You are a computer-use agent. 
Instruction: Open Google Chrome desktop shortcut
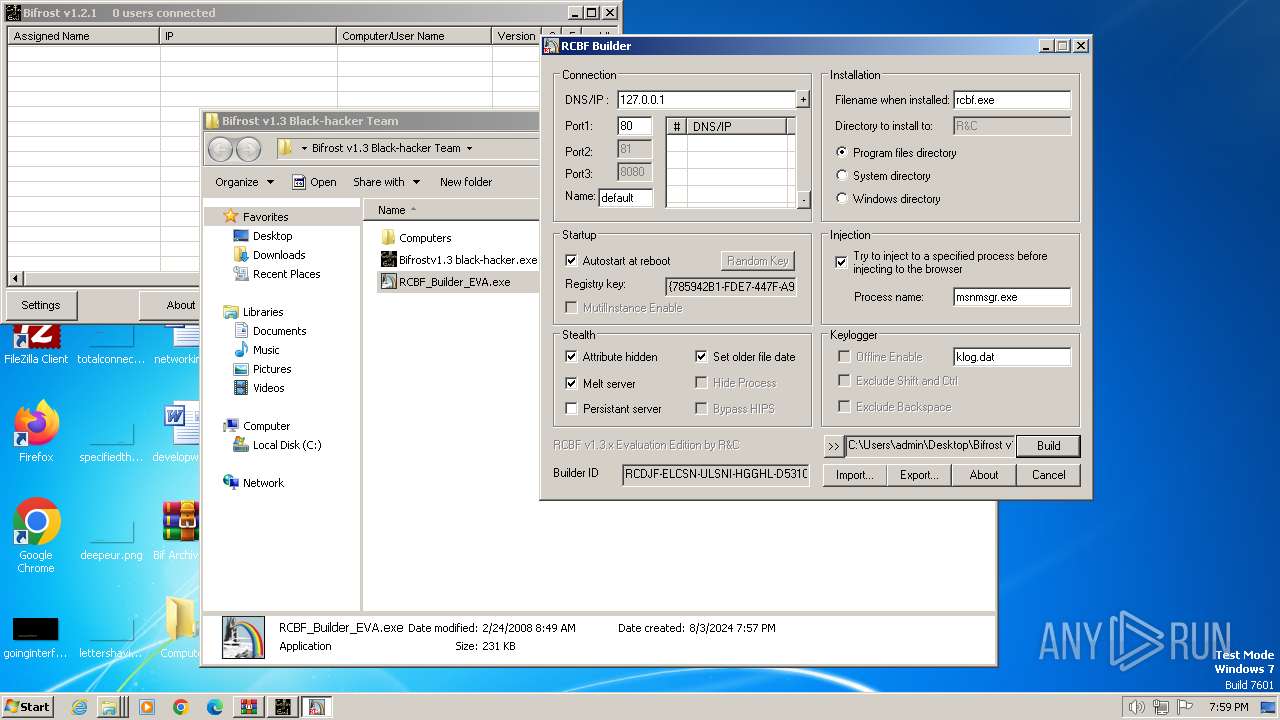tap(36, 535)
